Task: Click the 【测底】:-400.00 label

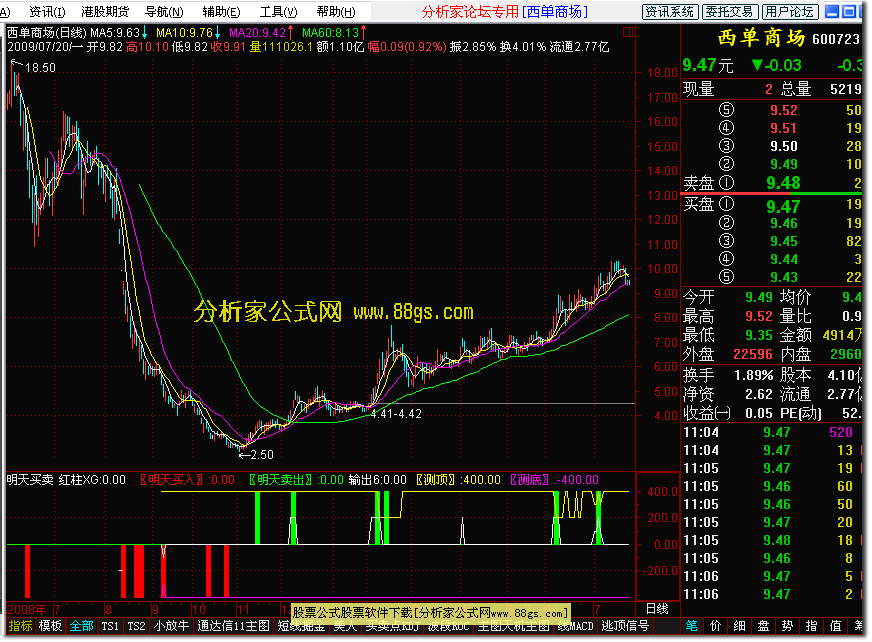Action: click(x=552, y=480)
